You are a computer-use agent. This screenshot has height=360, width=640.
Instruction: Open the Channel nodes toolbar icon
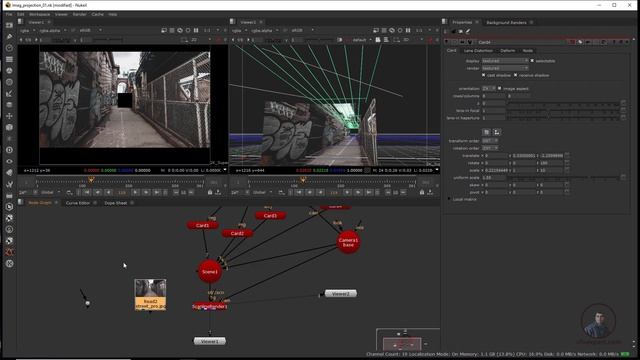pos(9,60)
